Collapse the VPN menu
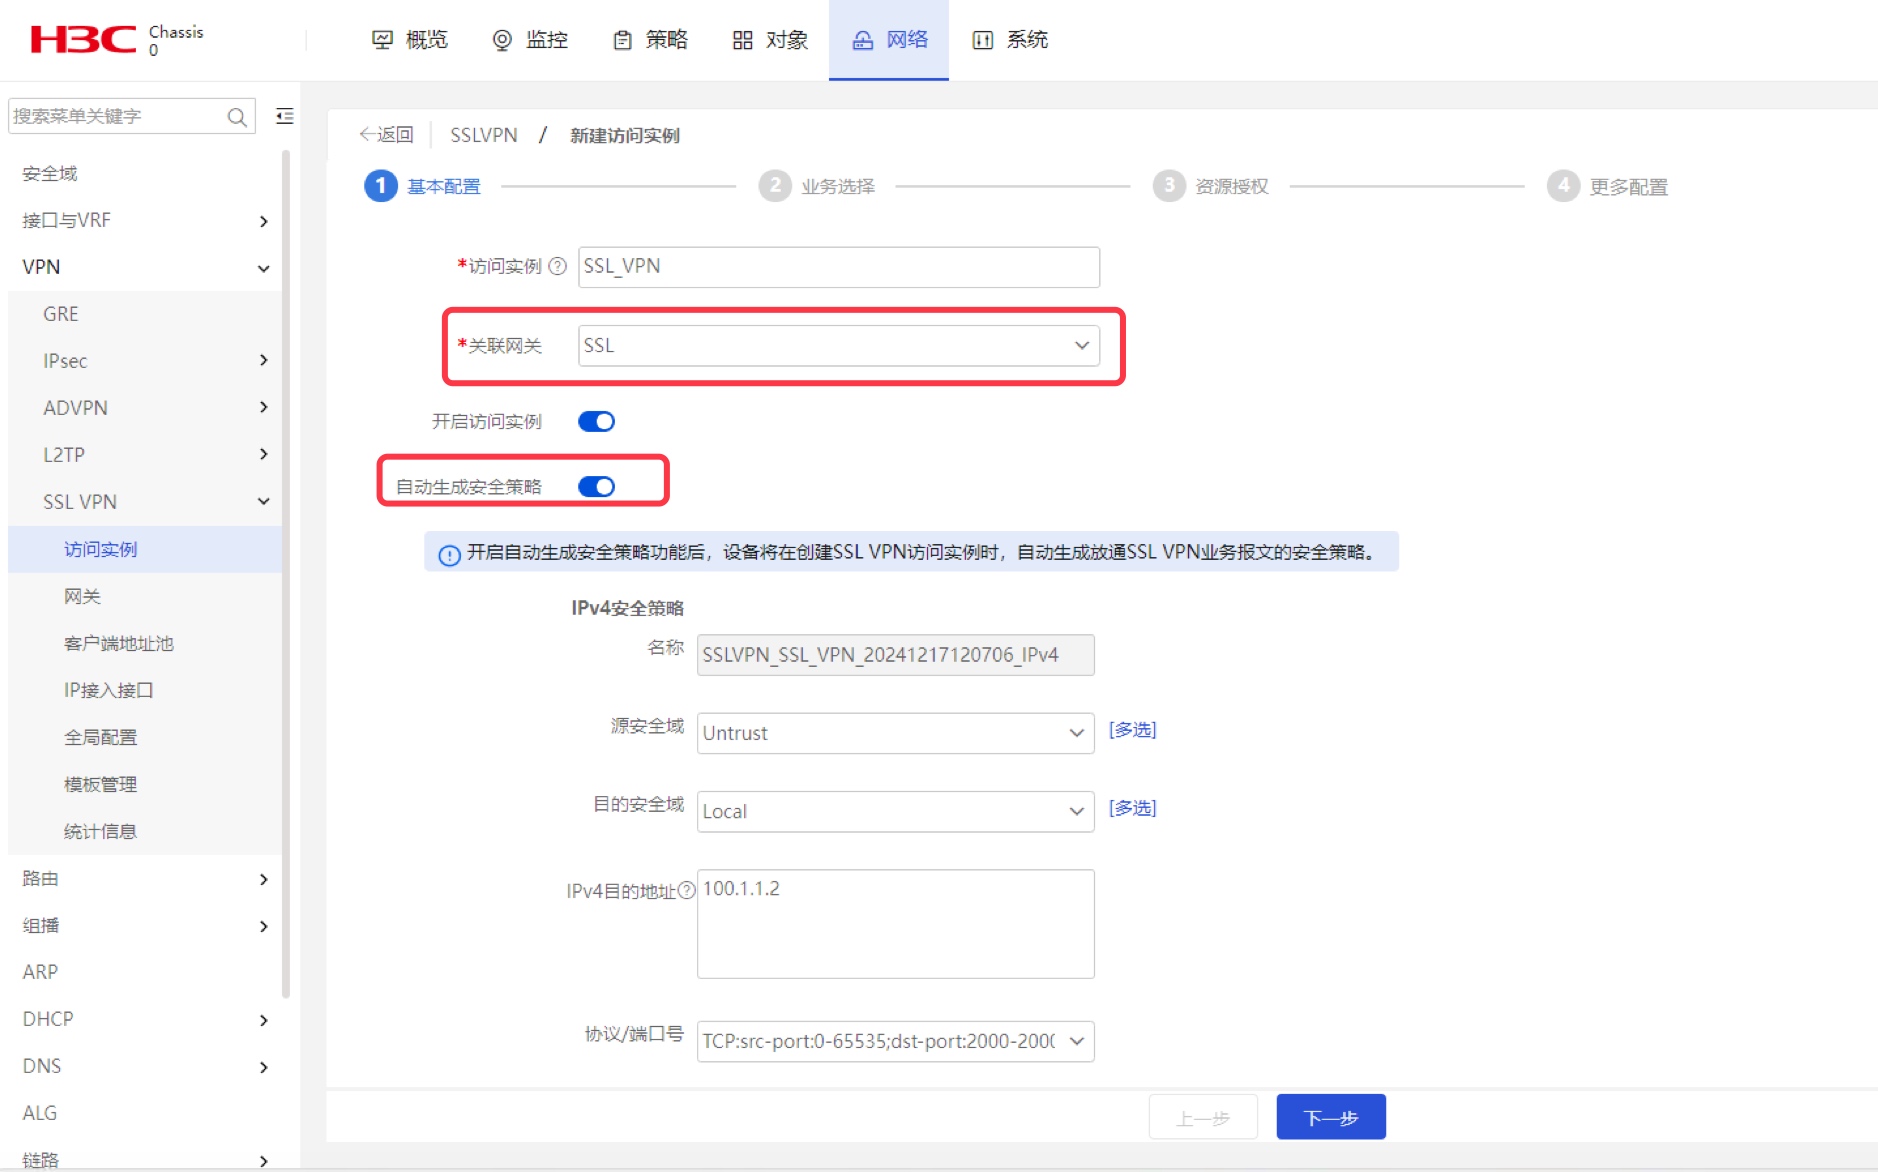This screenshot has height=1172, width=1878. (x=146, y=267)
